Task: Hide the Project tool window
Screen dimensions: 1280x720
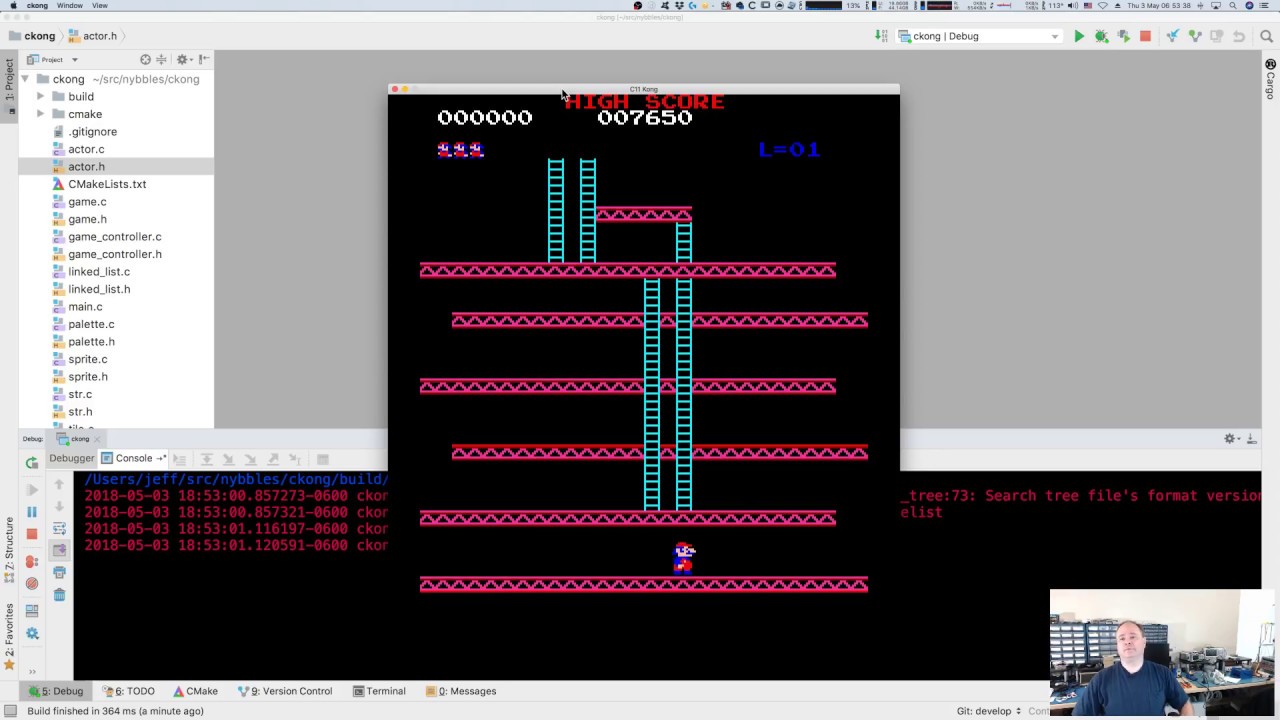Action: (x=204, y=60)
